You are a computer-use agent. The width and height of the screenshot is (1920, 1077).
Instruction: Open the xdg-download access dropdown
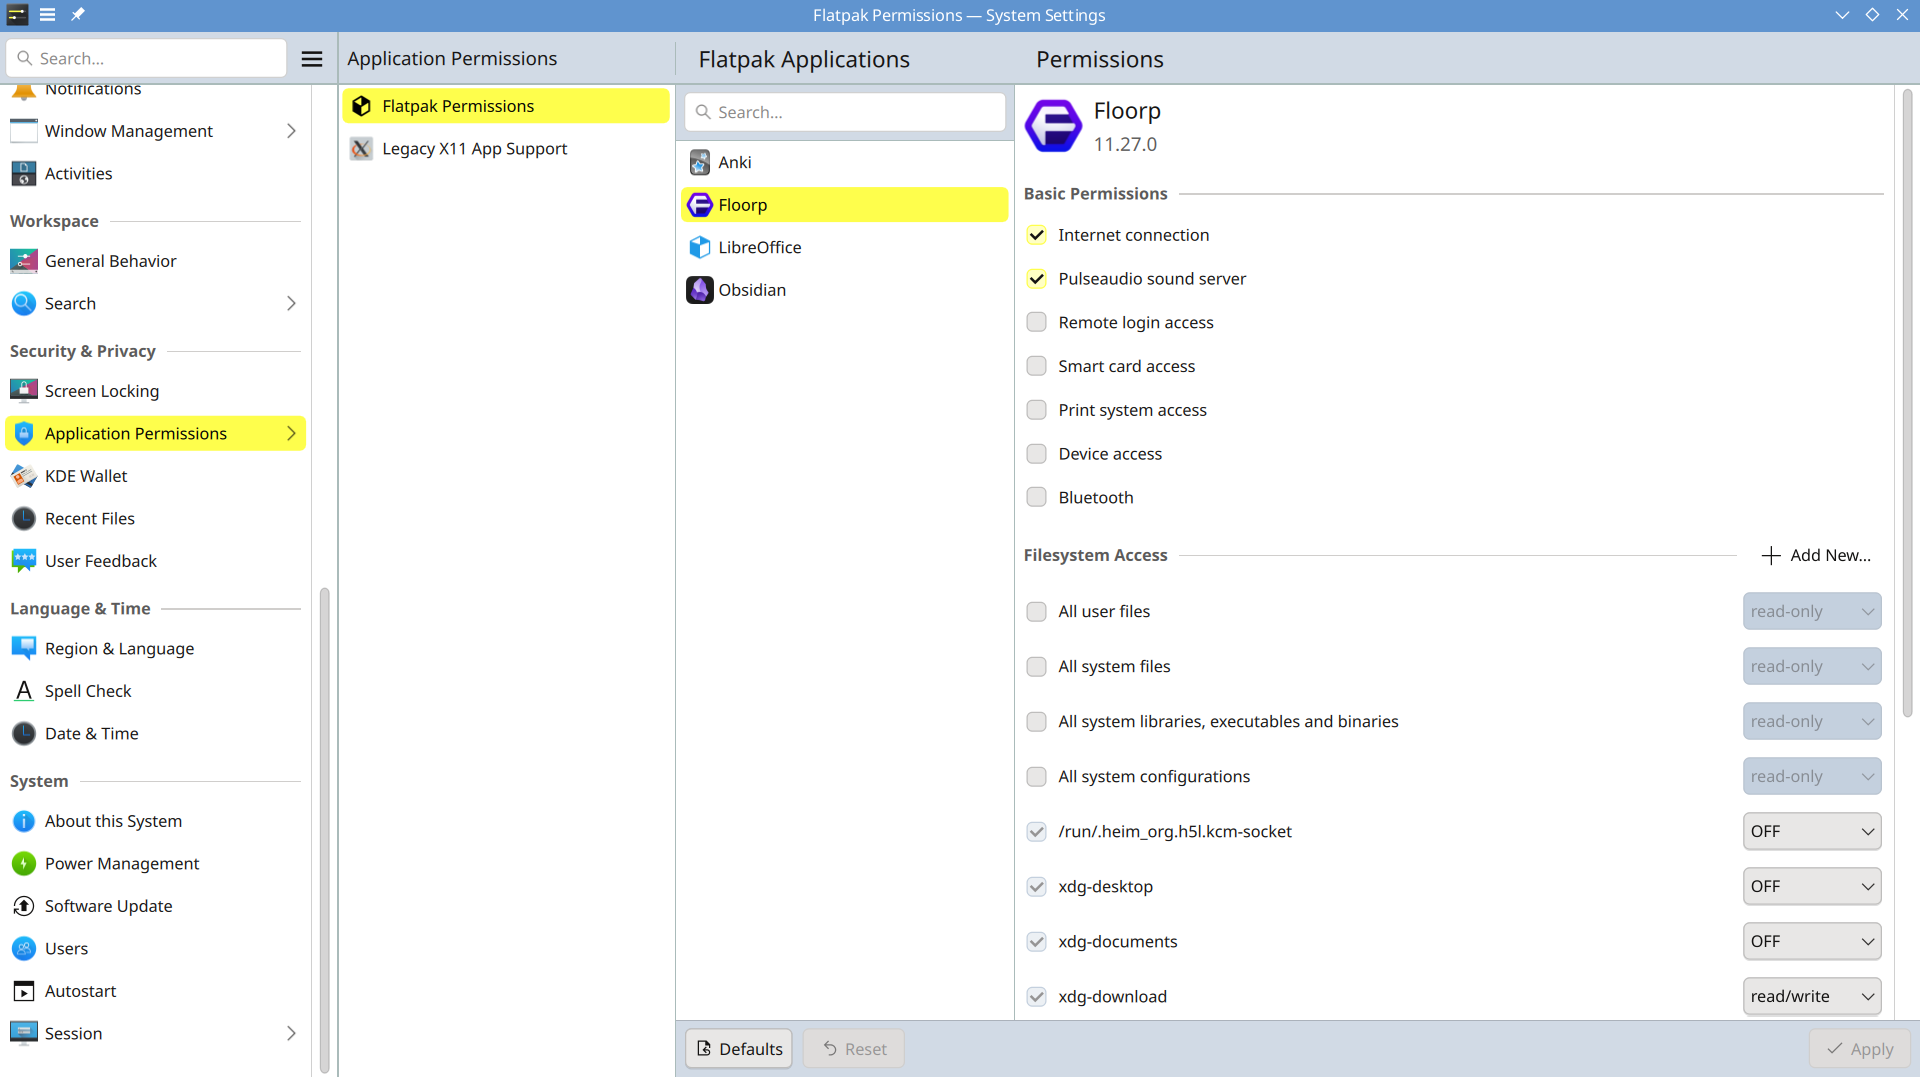click(1811, 996)
